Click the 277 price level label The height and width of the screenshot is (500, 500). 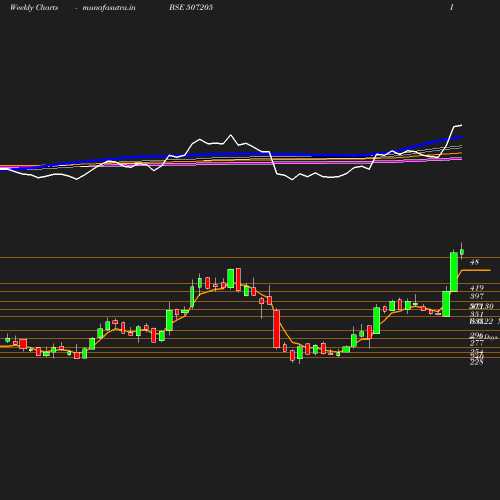pyautogui.click(x=477, y=343)
